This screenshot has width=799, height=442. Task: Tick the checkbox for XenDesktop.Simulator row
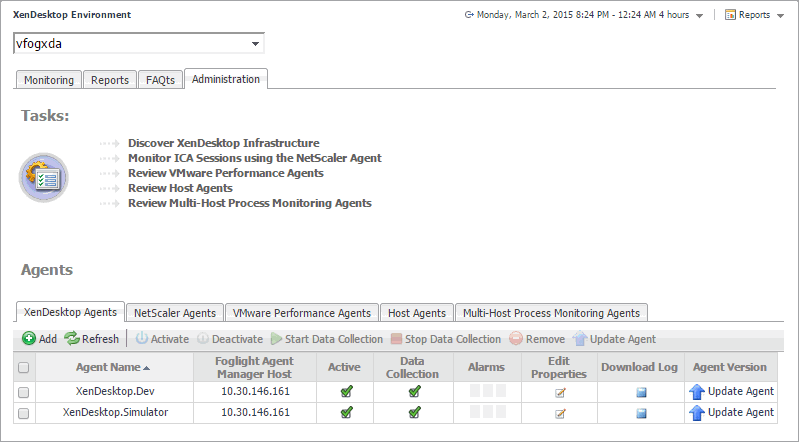pos(23,413)
